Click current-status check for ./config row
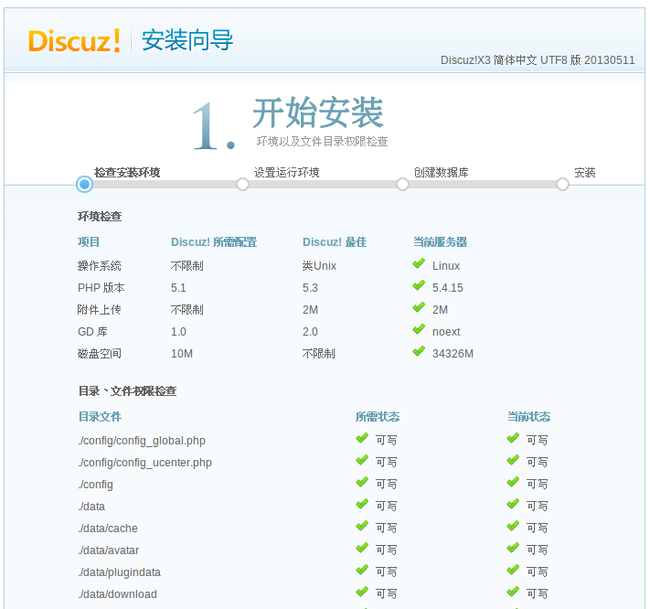This screenshot has width=650, height=609. click(513, 482)
